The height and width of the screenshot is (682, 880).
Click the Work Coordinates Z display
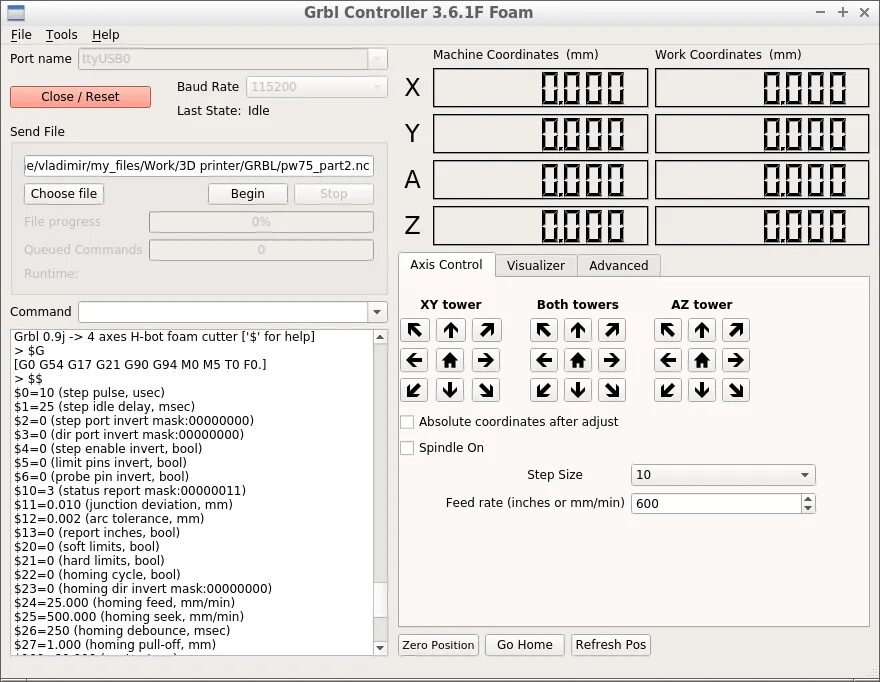coord(762,226)
